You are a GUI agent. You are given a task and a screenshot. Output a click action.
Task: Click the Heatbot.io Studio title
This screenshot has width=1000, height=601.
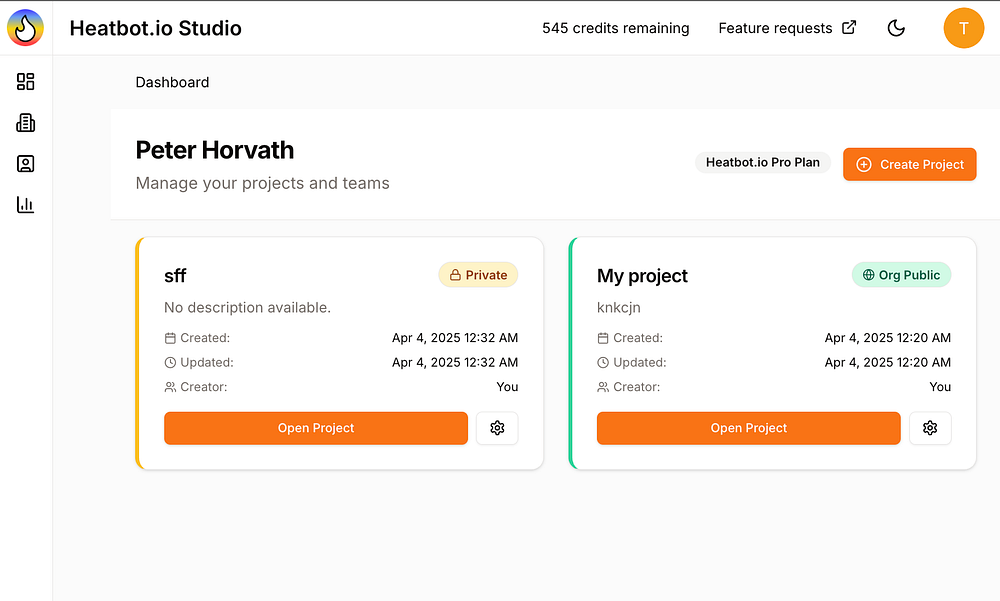coord(155,28)
